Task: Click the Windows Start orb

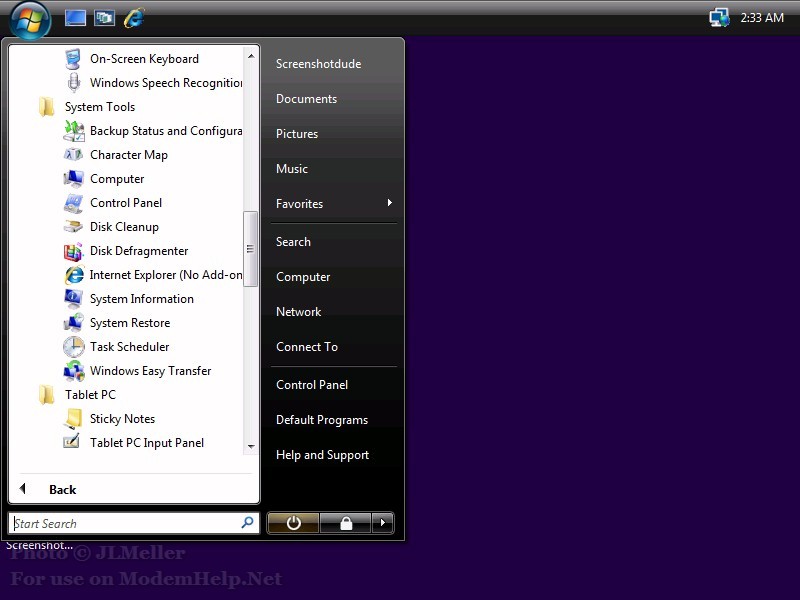Action: pyautogui.click(x=30, y=20)
